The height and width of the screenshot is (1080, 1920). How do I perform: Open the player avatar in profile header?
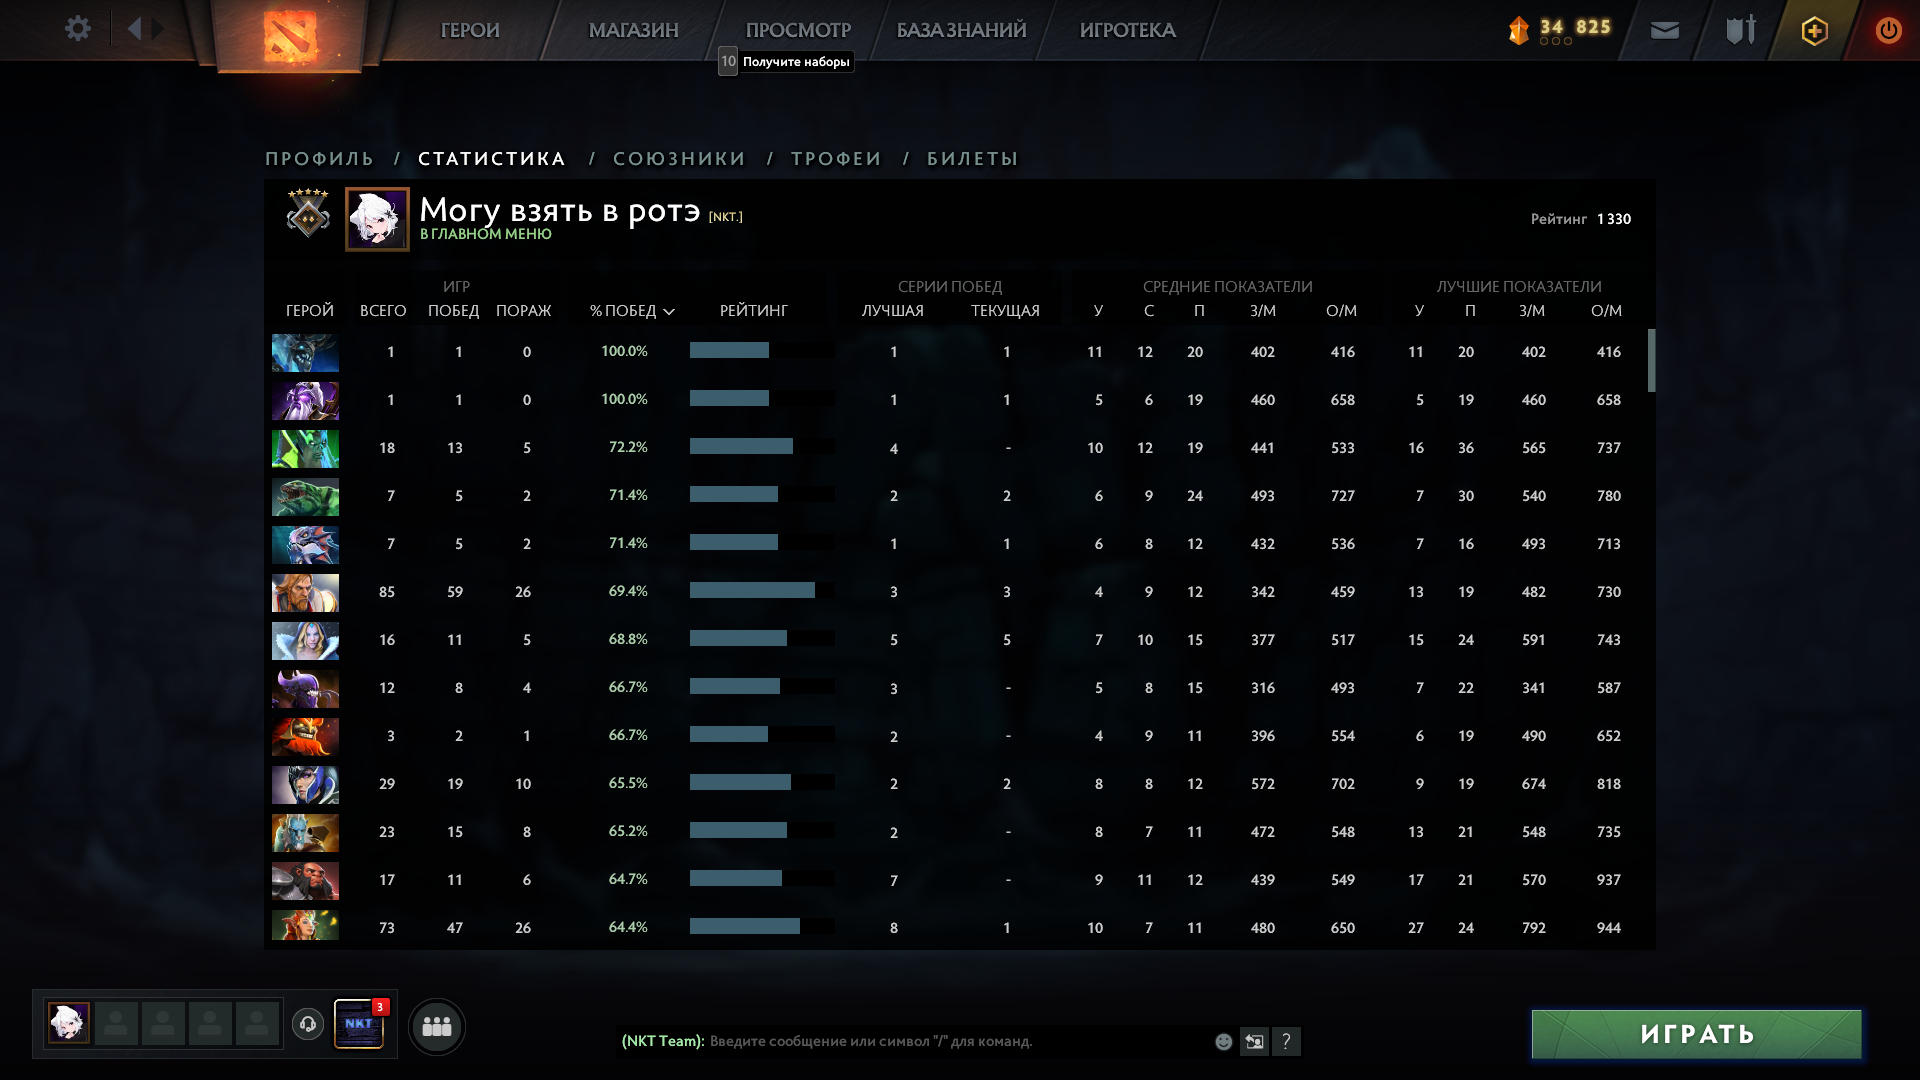pos(377,219)
